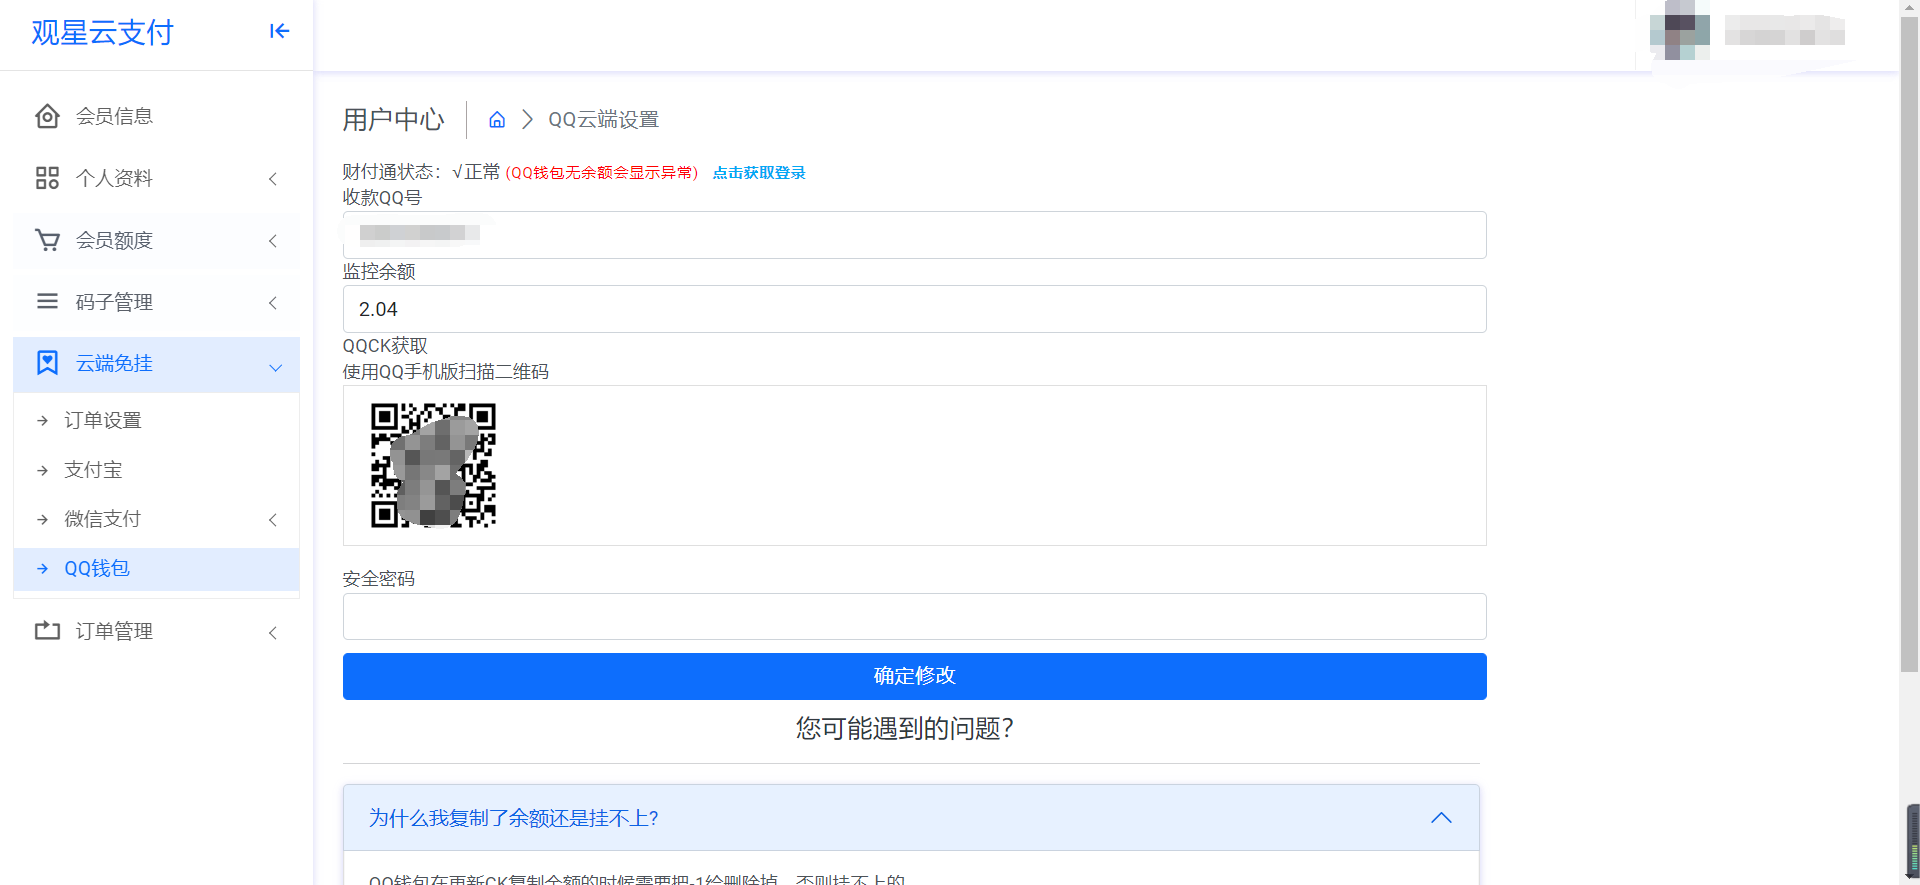The width and height of the screenshot is (1920, 885).
Task: Click the arrow icon beside QQ钱包
Action: 42,568
